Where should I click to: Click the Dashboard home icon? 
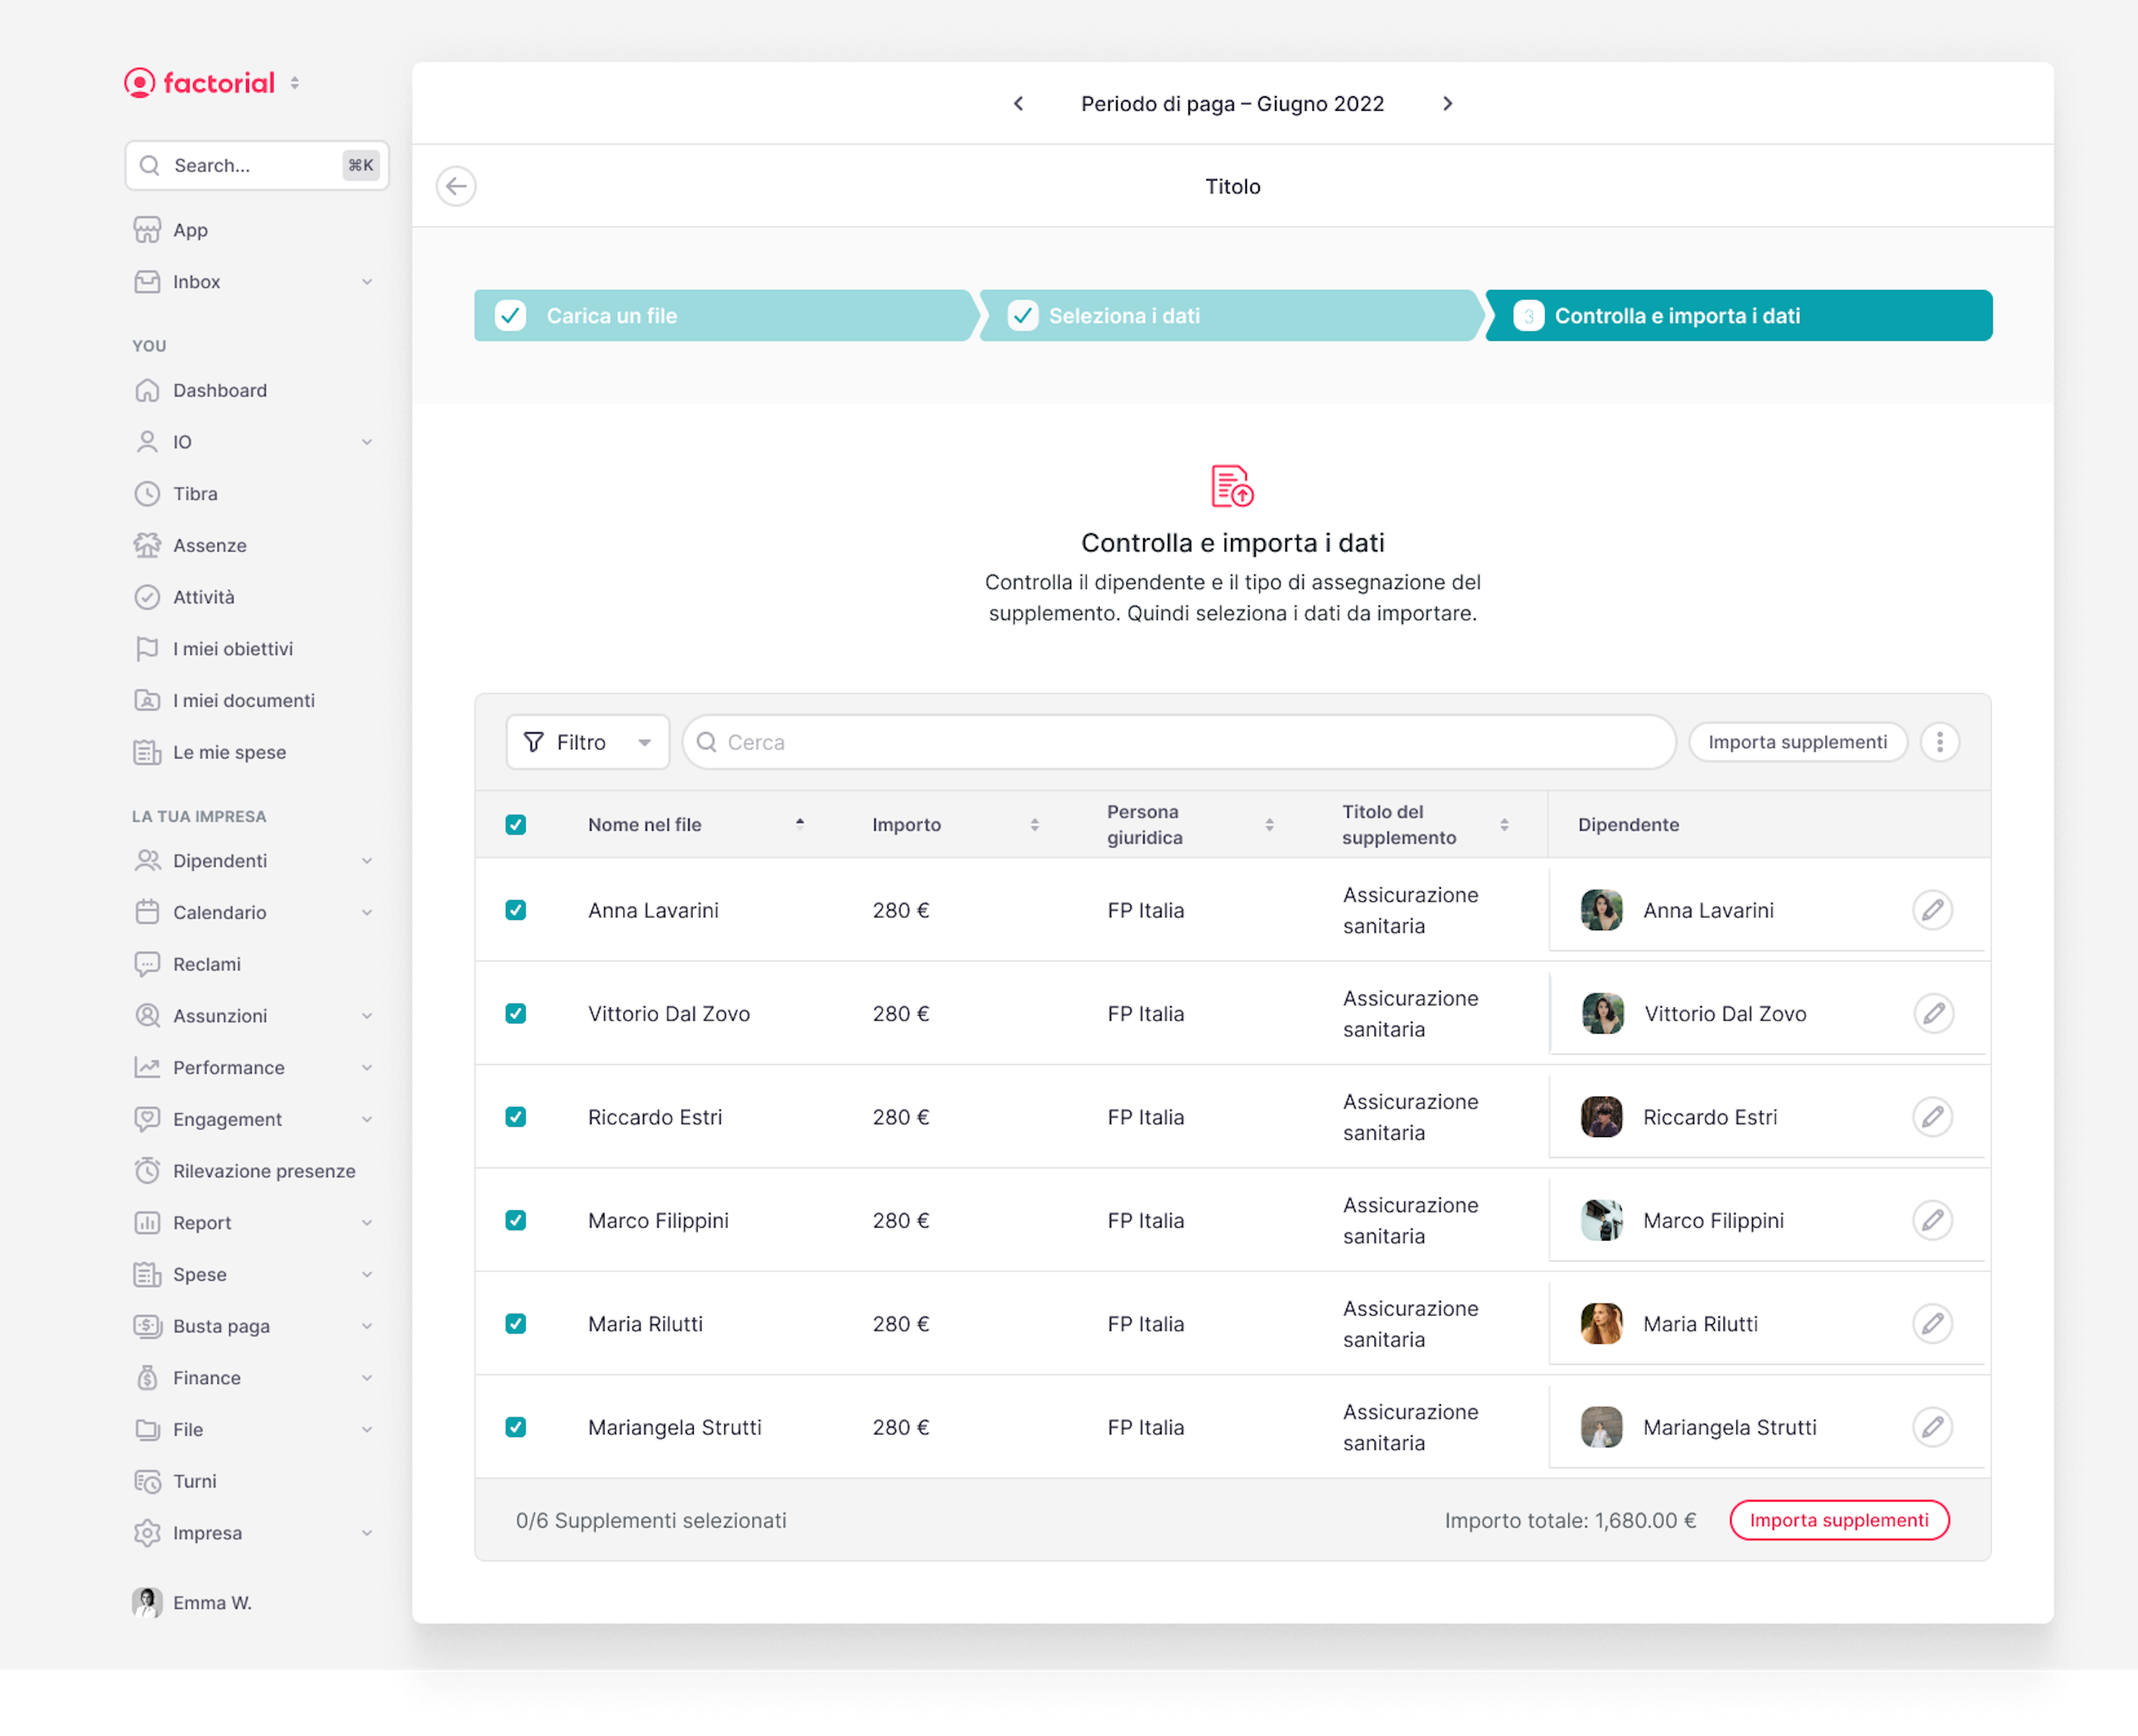coord(147,390)
